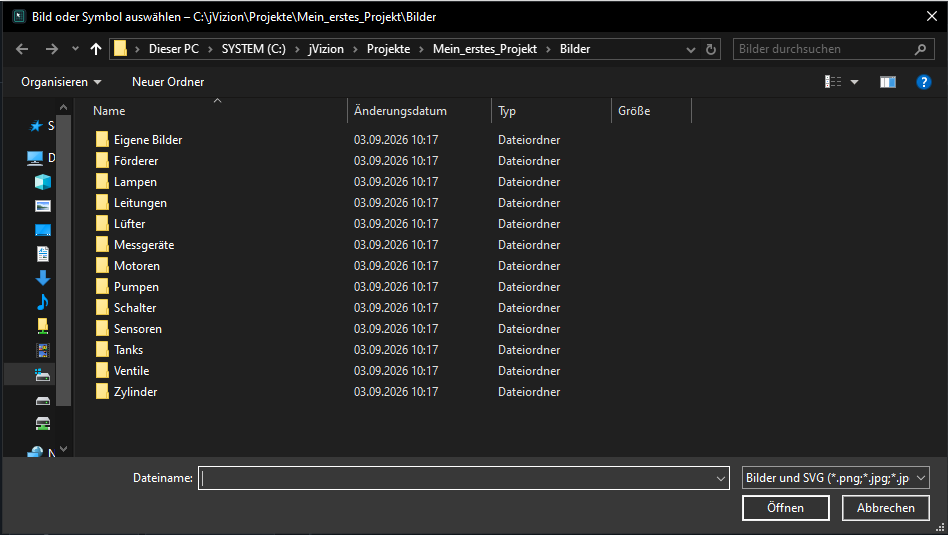The image size is (948, 535).
Task: Click 'Mein_erstes_Projekt' in address breadcrumb
Action: coord(485,49)
